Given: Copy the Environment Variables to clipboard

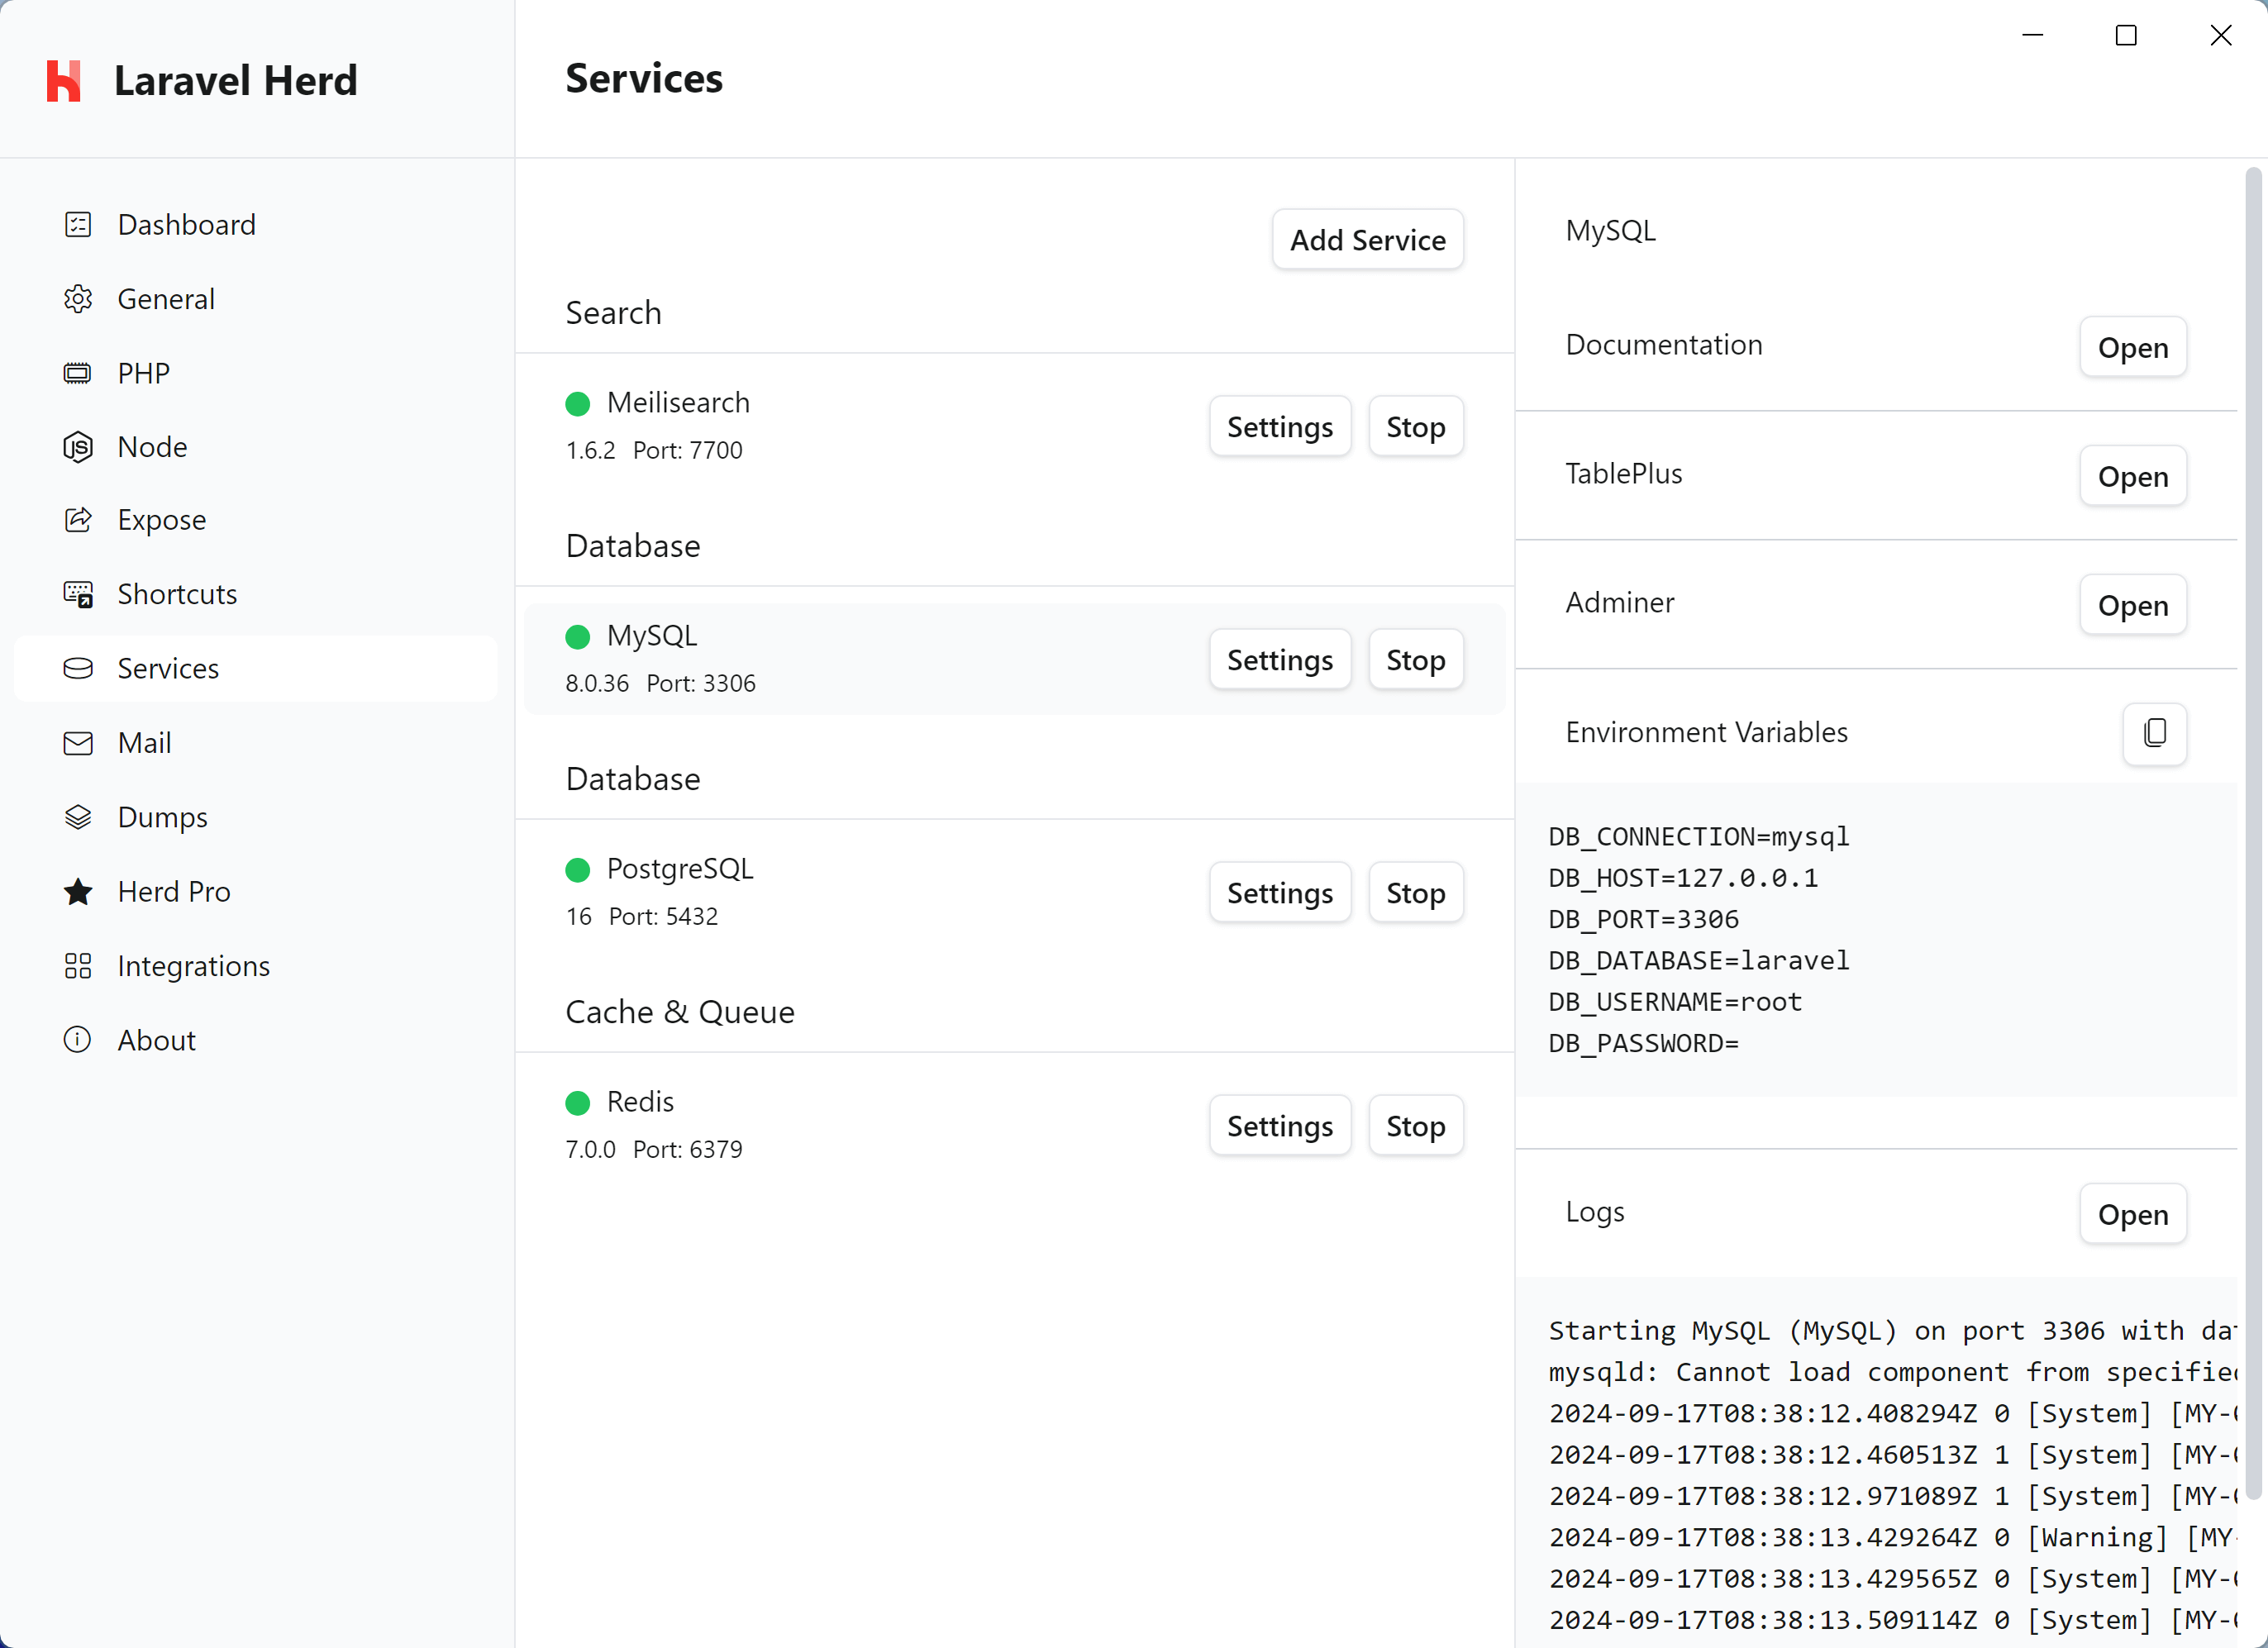Looking at the screenshot, I should tap(2154, 732).
